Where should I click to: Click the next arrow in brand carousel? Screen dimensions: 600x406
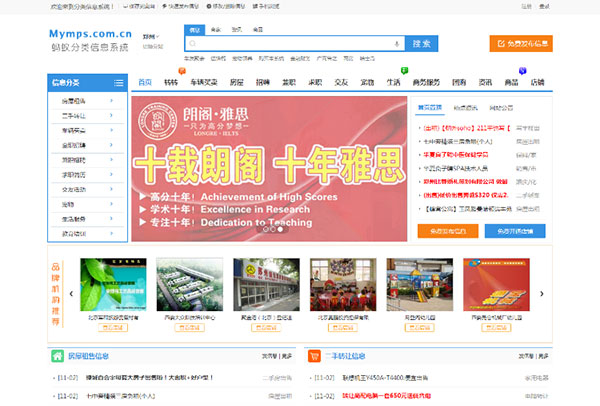pyautogui.click(x=541, y=293)
